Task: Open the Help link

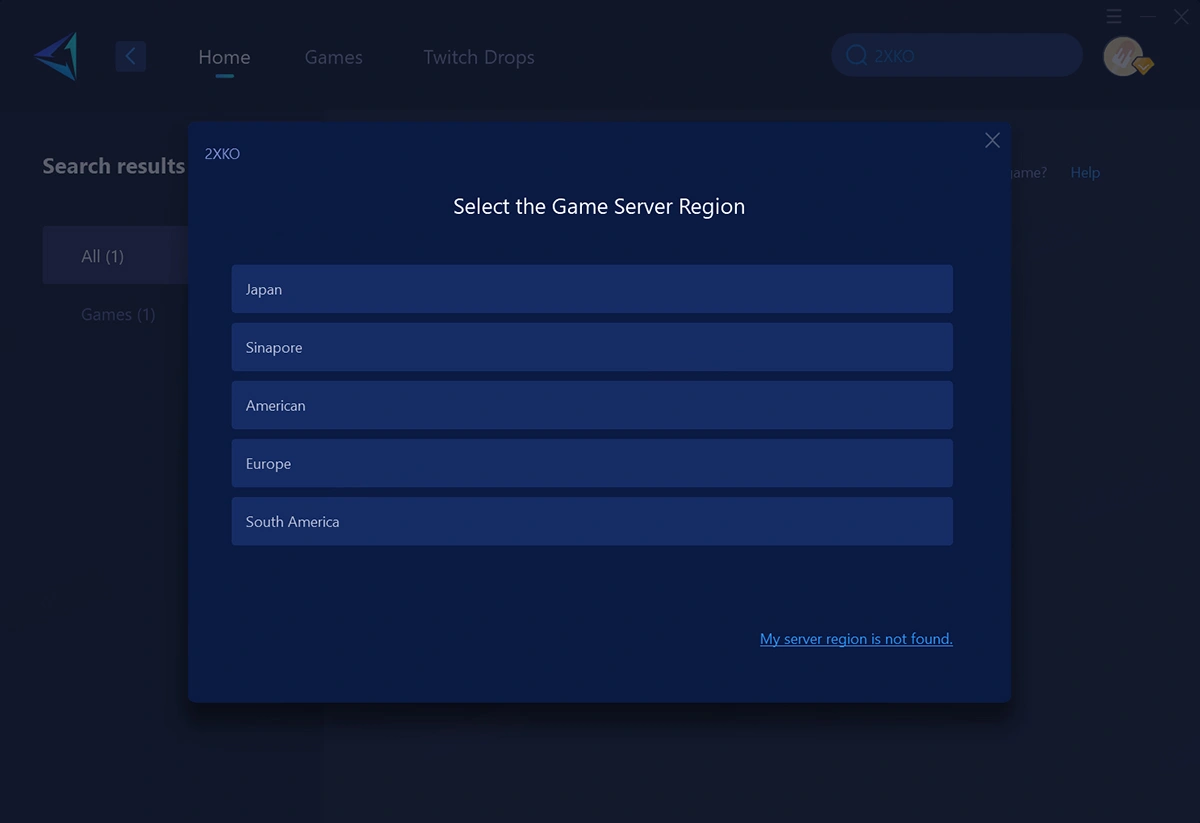Action: click(1085, 173)
